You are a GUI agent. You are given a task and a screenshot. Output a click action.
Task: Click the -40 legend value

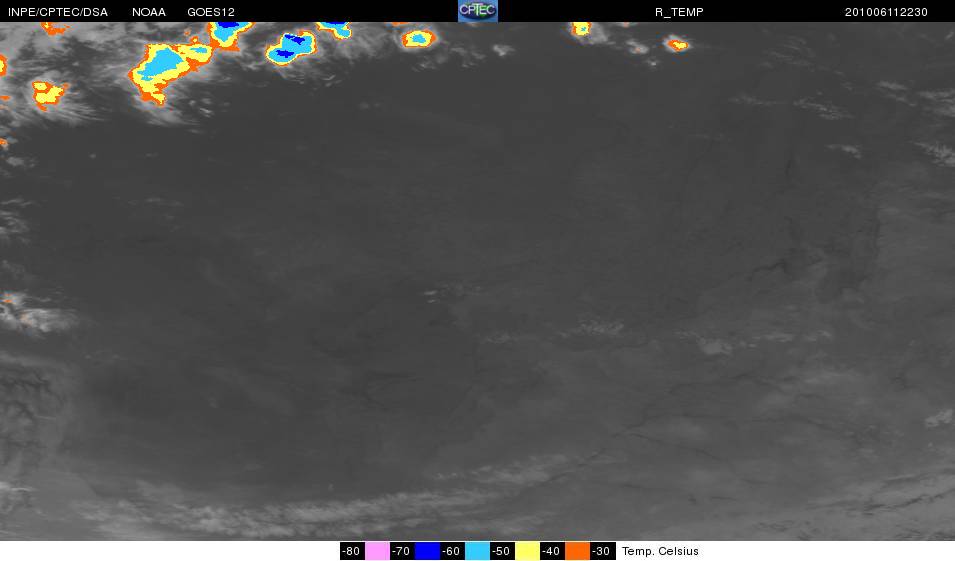tap(551, 551)
